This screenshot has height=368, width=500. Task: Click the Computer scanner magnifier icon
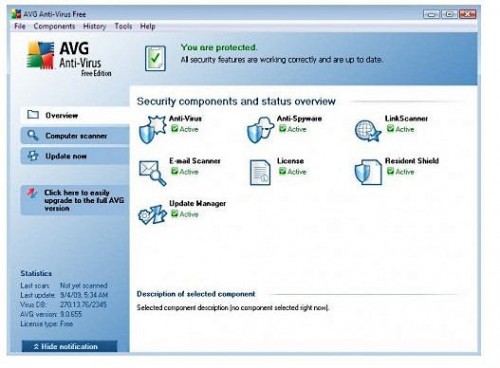[x=33, y=135]
